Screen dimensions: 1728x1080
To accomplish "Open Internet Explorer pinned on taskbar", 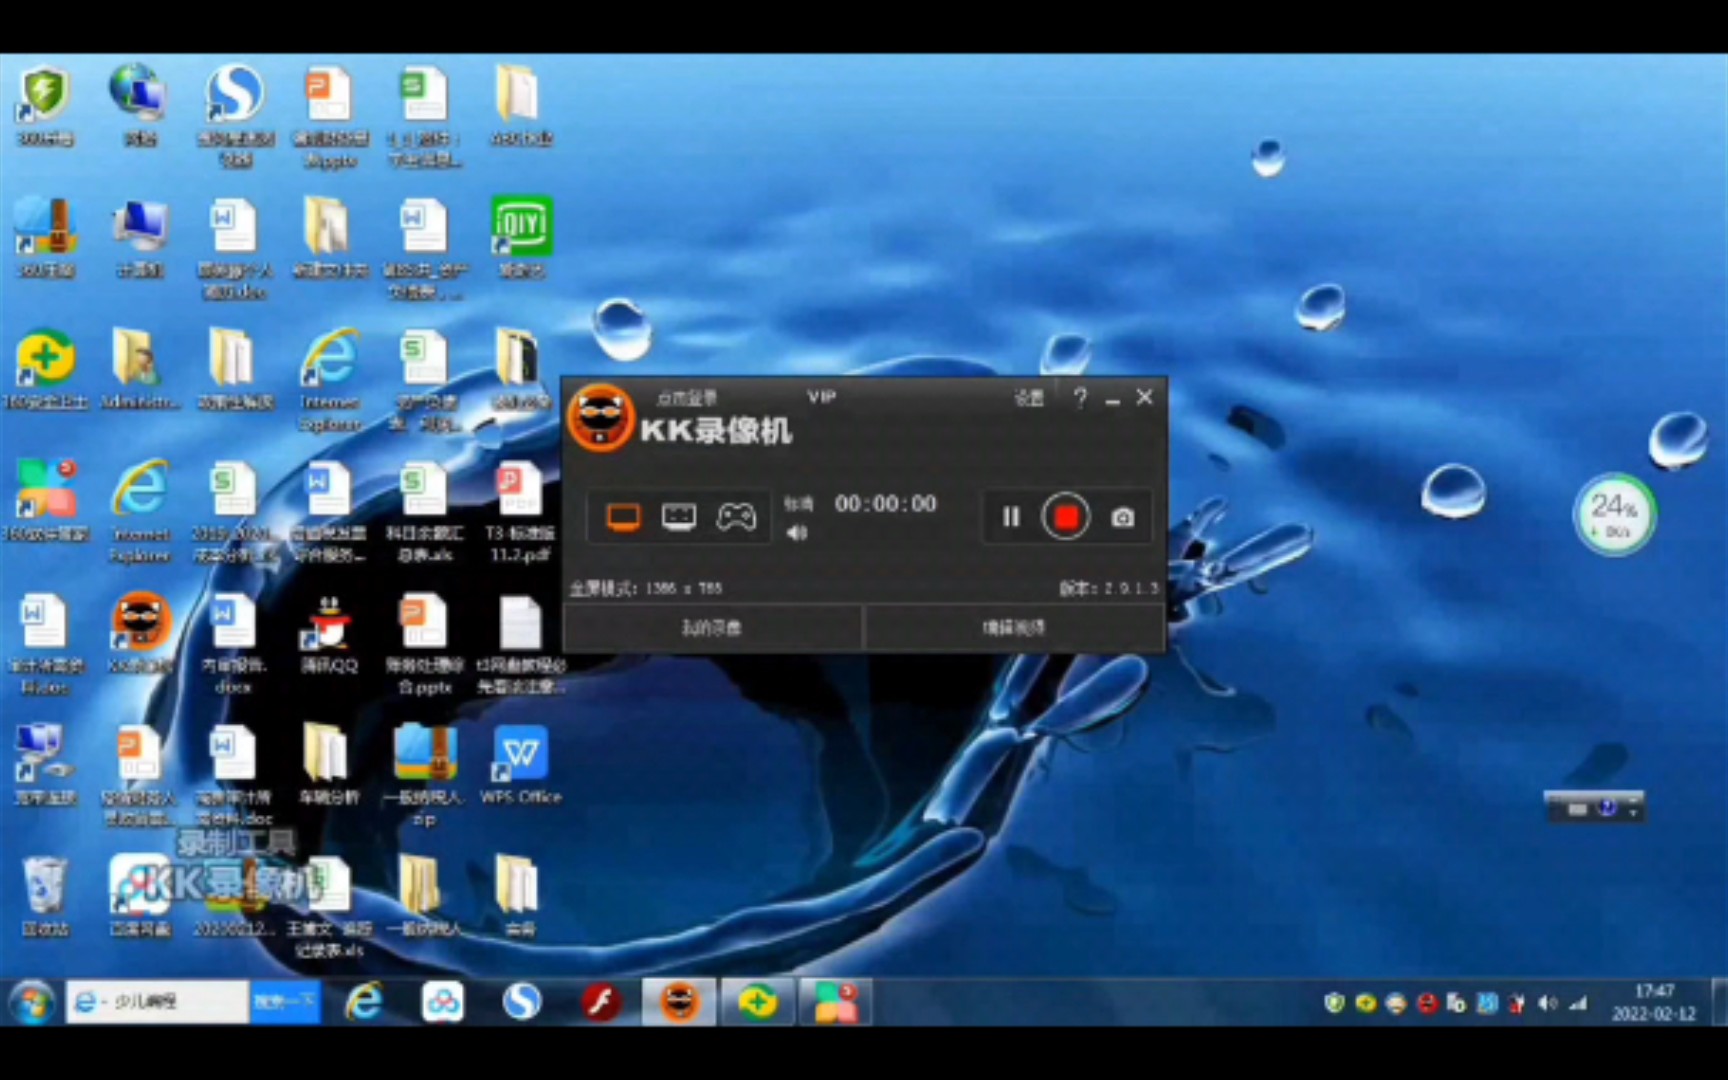I will point(364,1001).
